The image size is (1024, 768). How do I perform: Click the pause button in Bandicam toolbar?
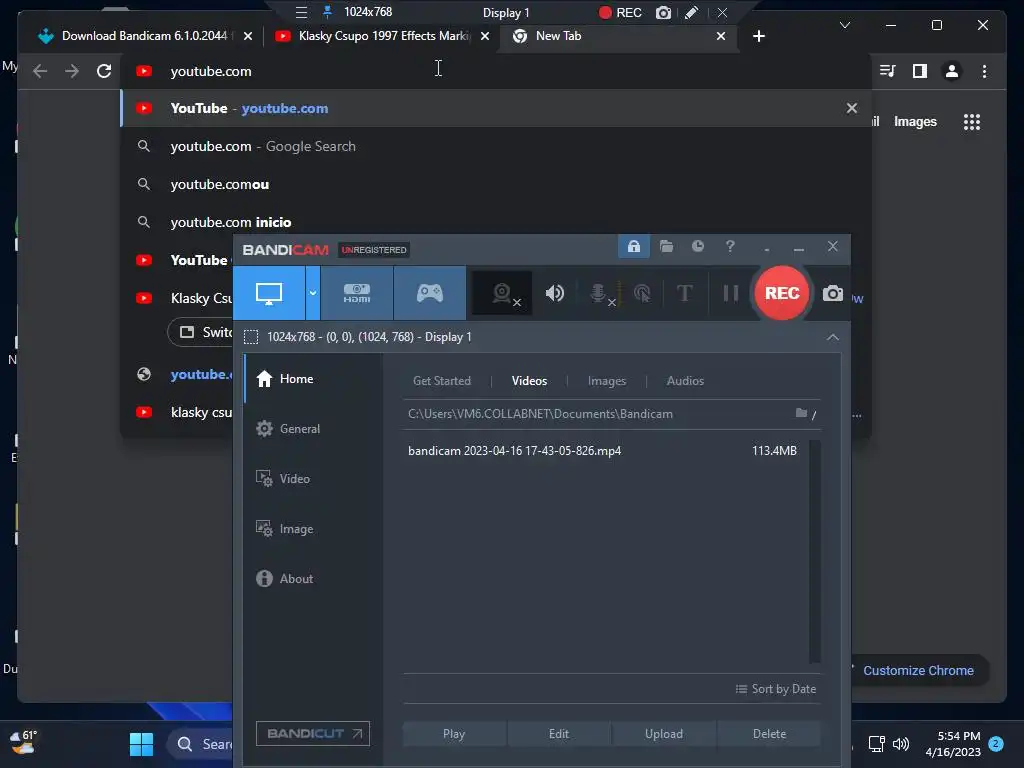pos(731,293)
